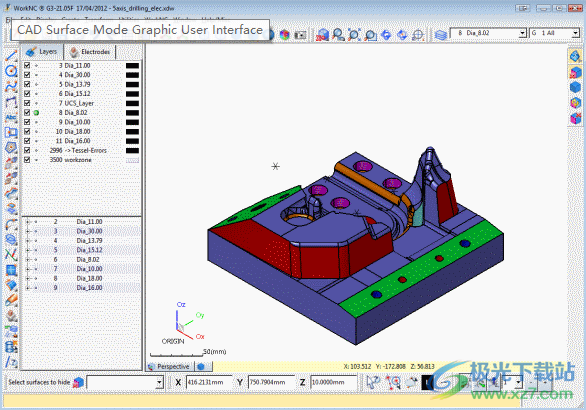Open the G 1 All group dropdown
Screen dimensions: 586x410
[575, 33]
